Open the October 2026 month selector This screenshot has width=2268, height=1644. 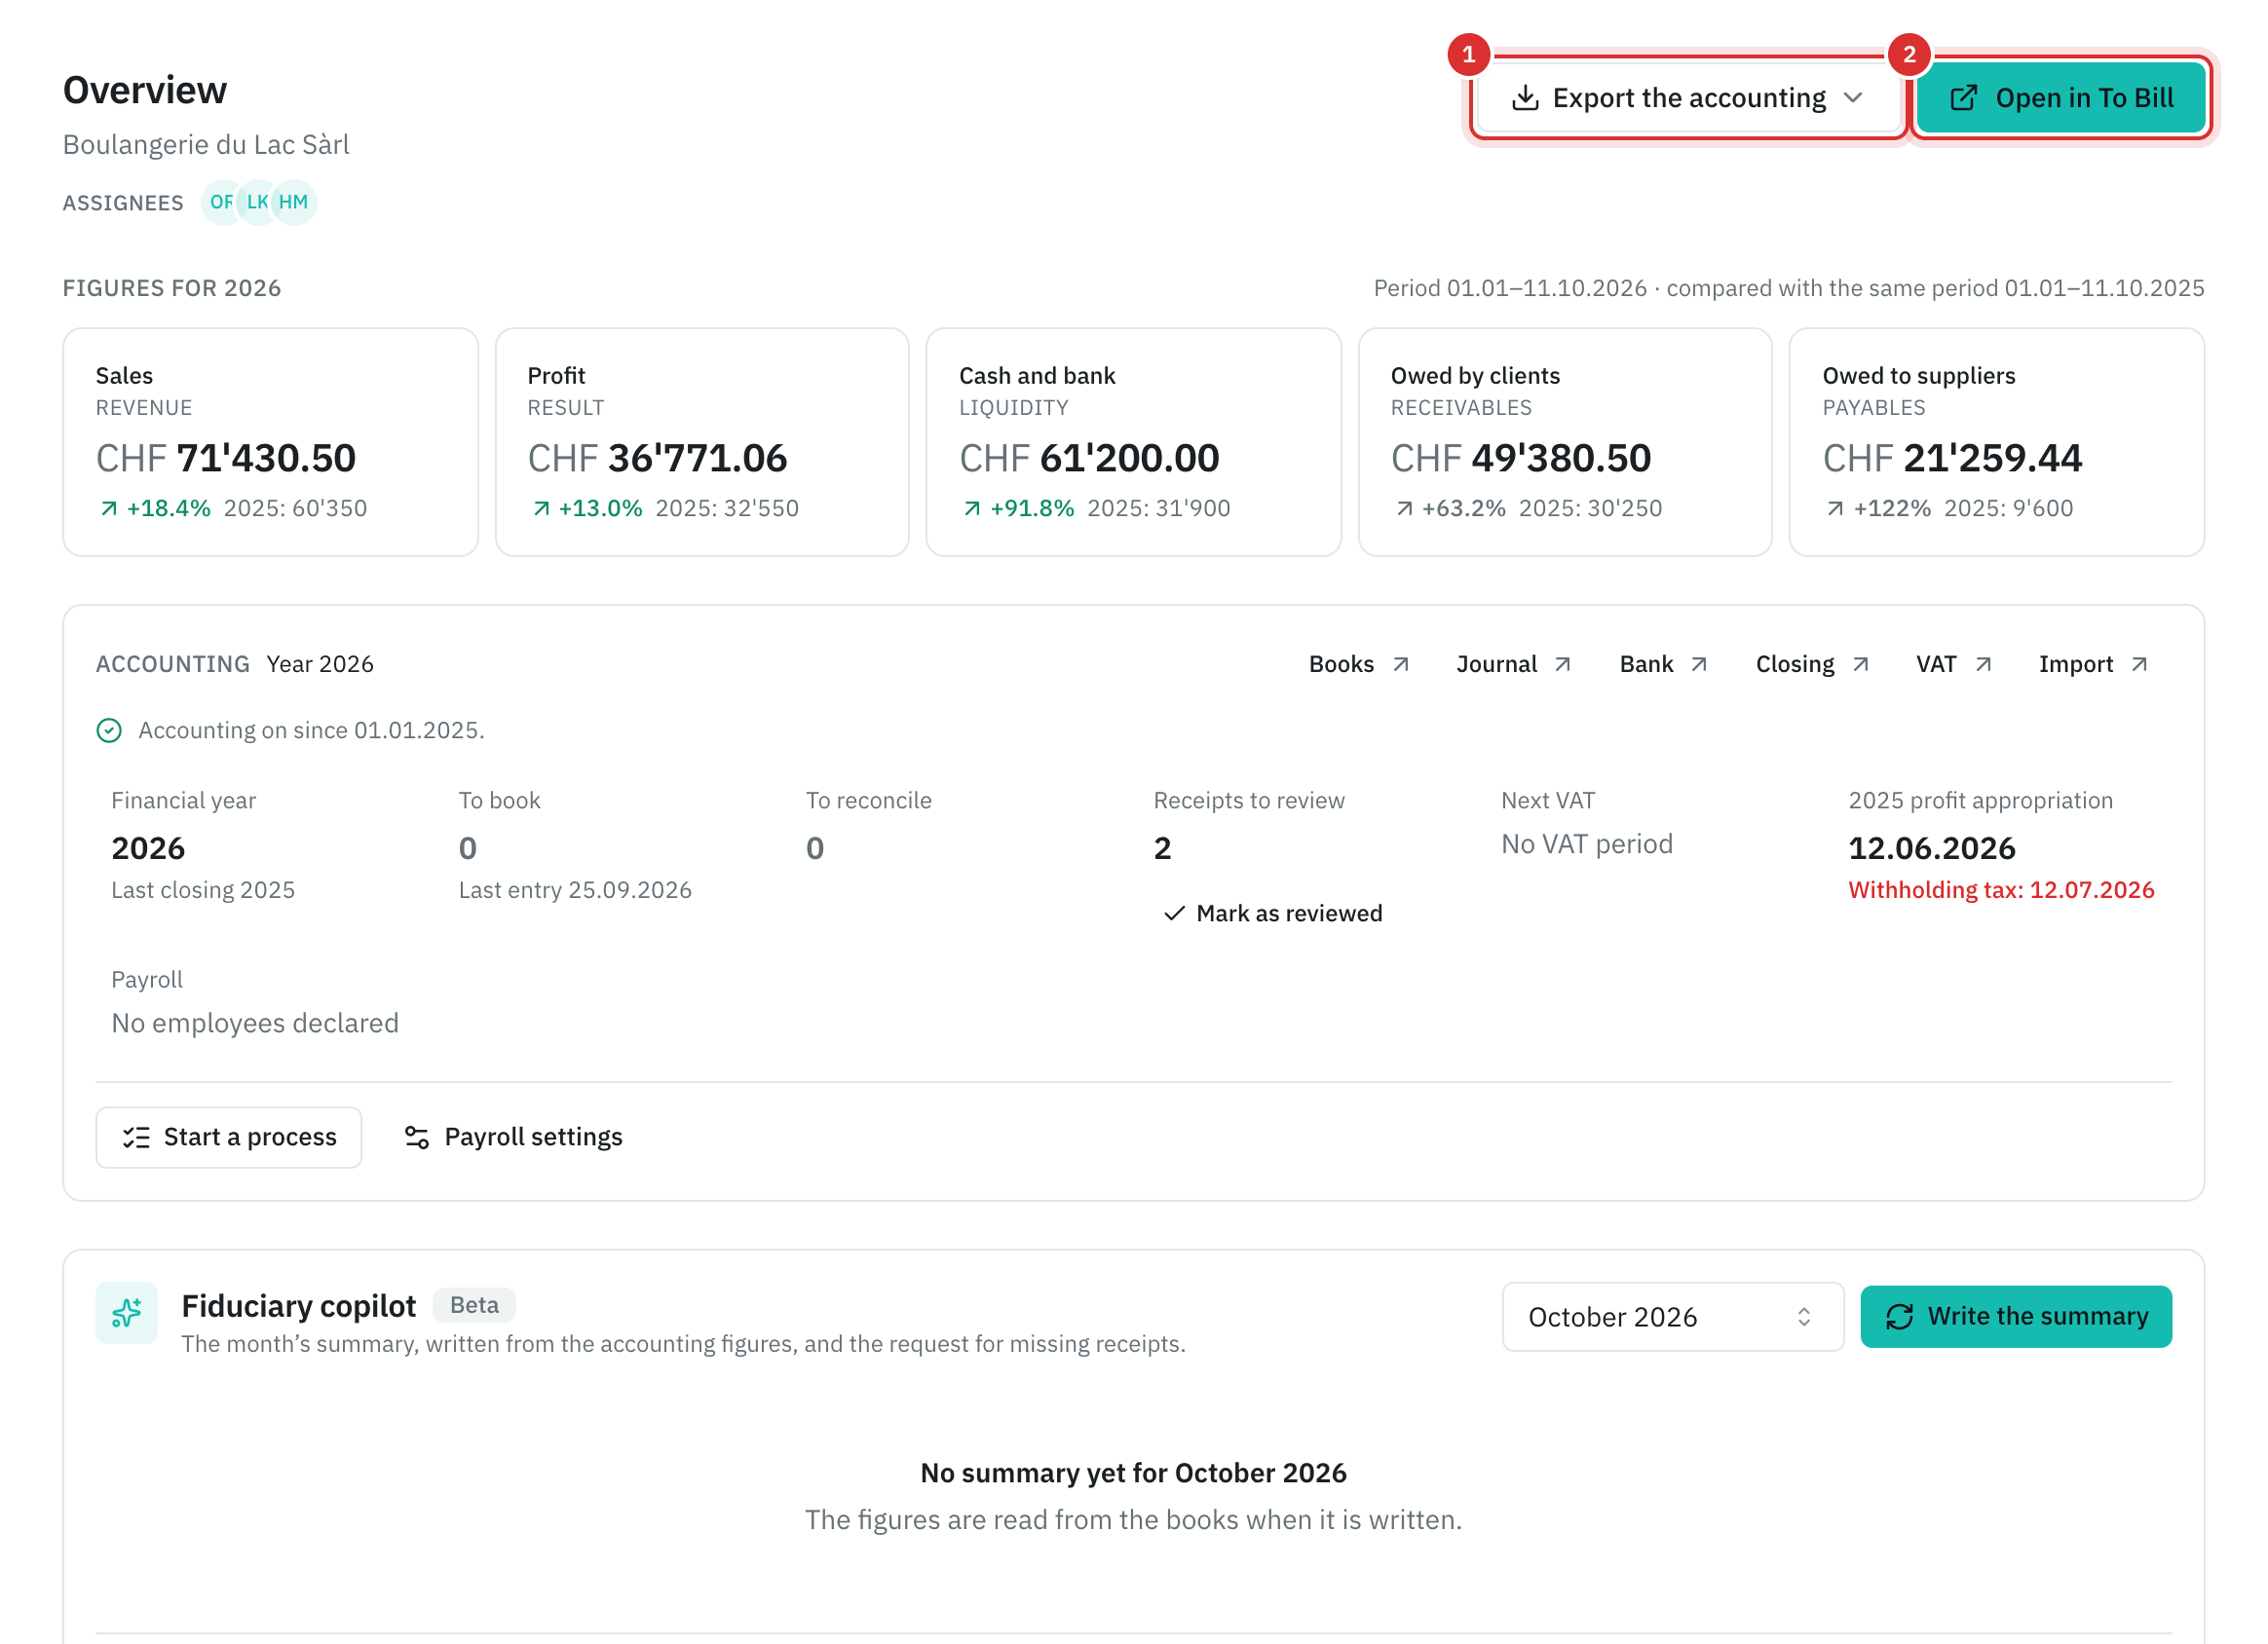[1673, 1317]
